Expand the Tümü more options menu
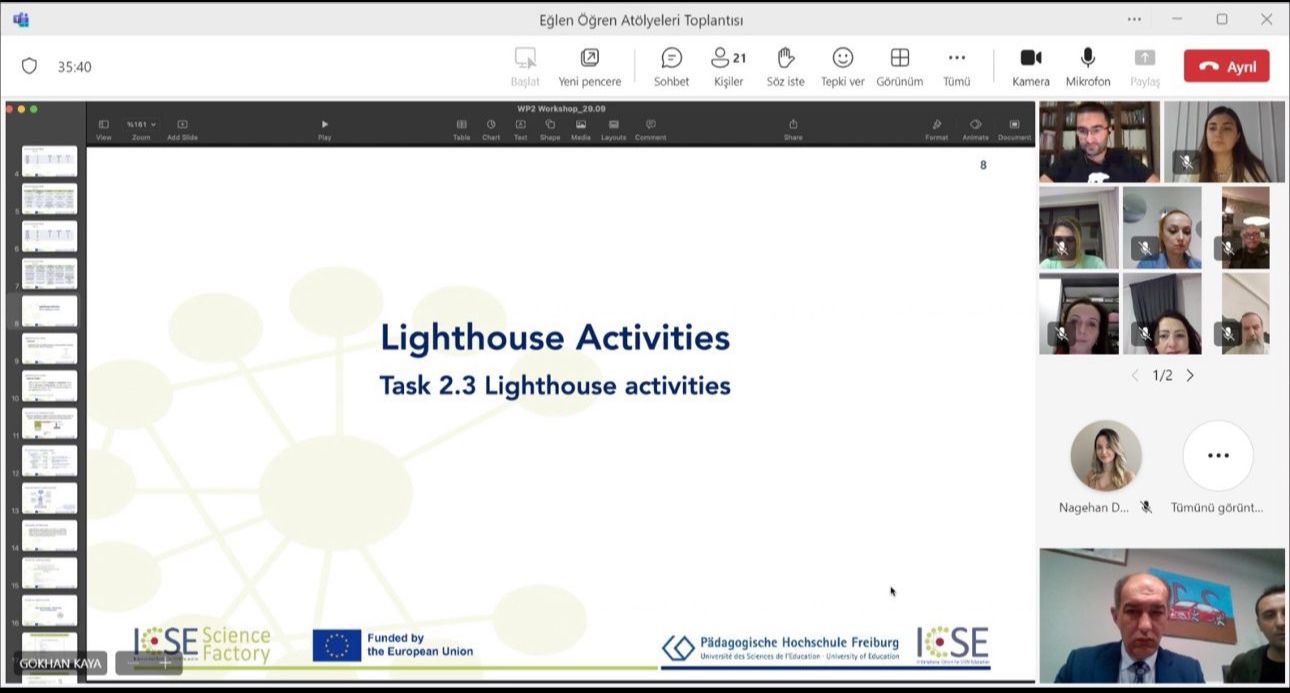Screen dimensions: 1290x693 (956, 66)
